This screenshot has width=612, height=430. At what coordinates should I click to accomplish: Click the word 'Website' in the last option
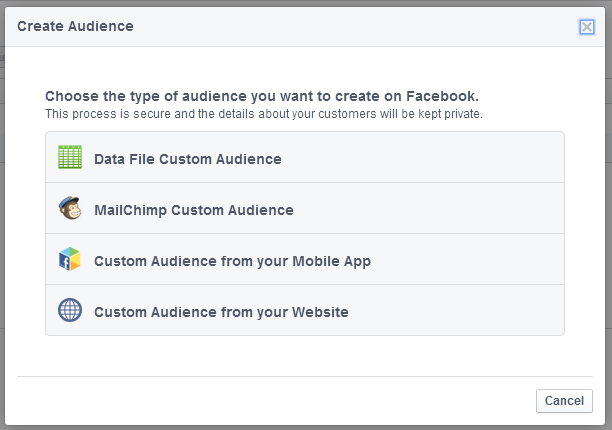pos(320,312)
